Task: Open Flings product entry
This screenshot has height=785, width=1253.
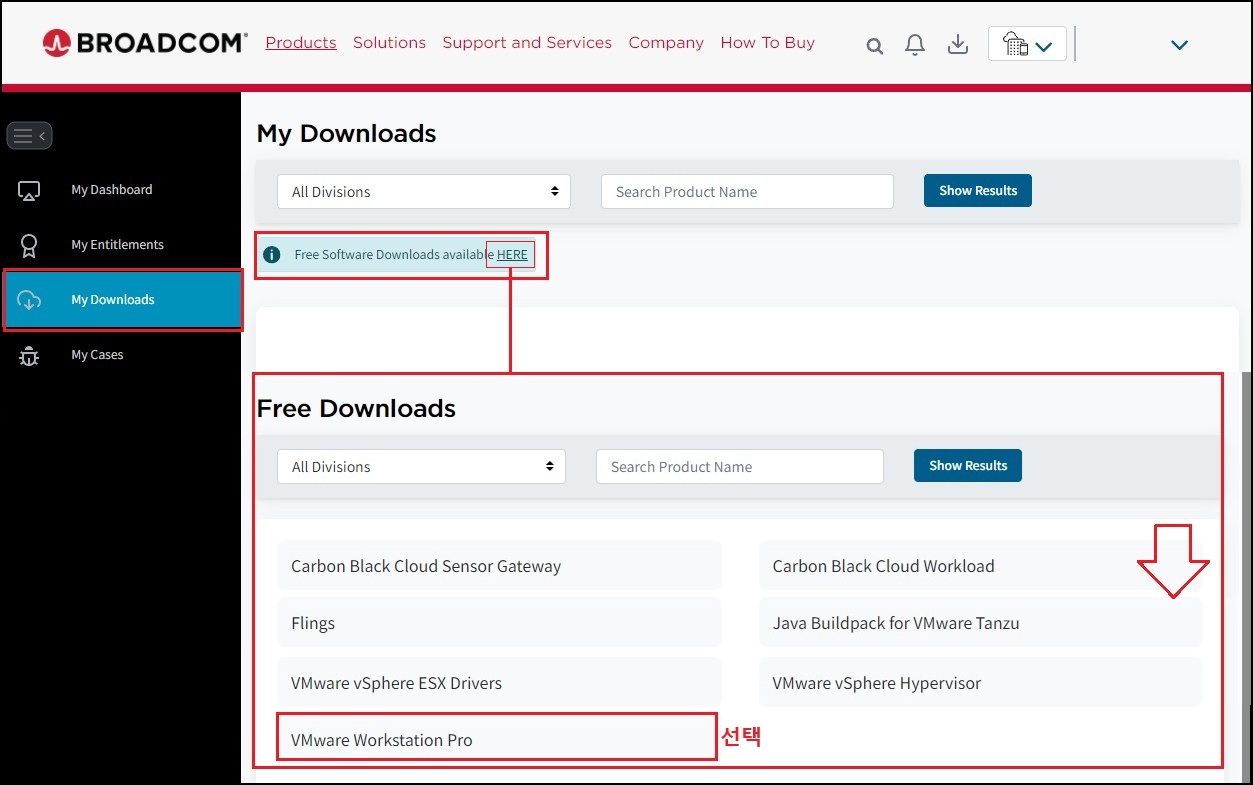Action: pos(499,623)
